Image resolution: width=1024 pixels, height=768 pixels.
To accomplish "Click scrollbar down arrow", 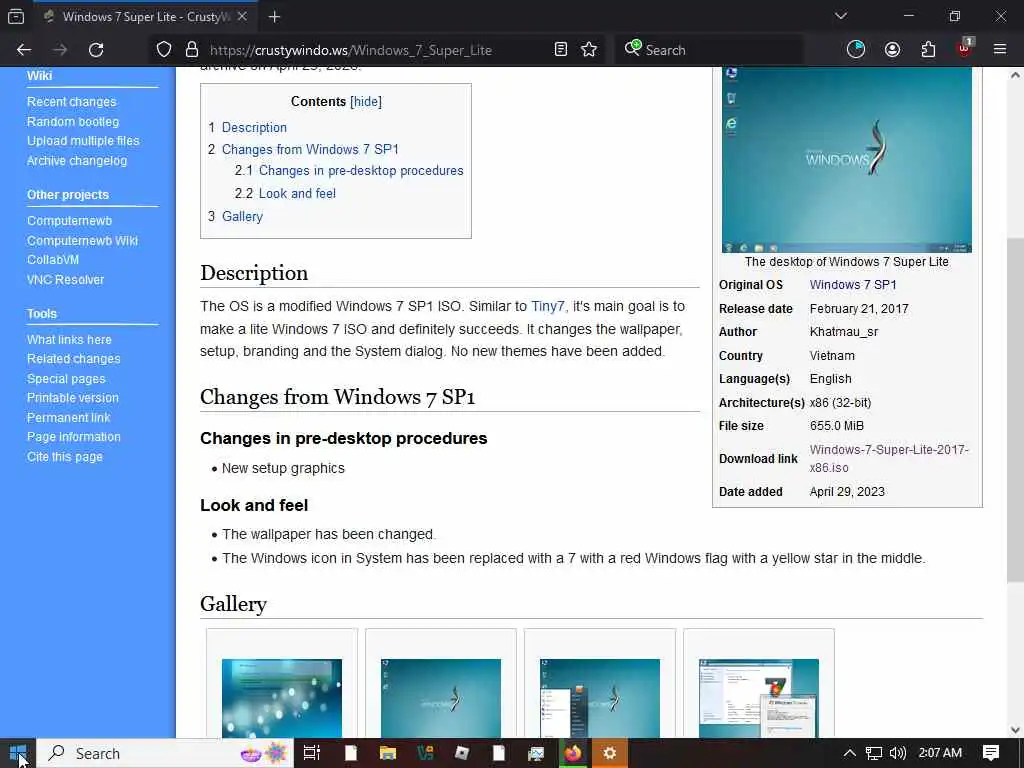I will click(1015, 729).
